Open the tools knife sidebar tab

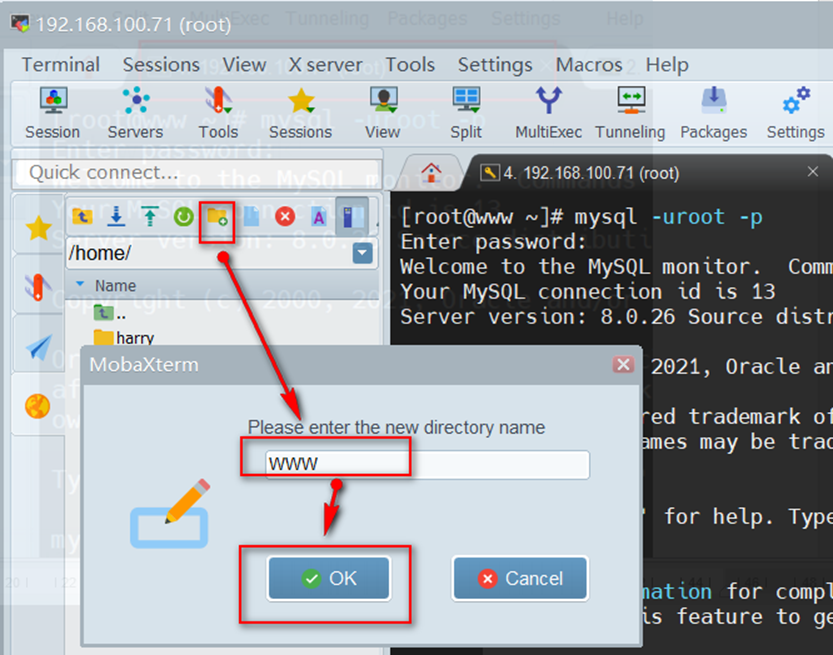tap(38, 287)
